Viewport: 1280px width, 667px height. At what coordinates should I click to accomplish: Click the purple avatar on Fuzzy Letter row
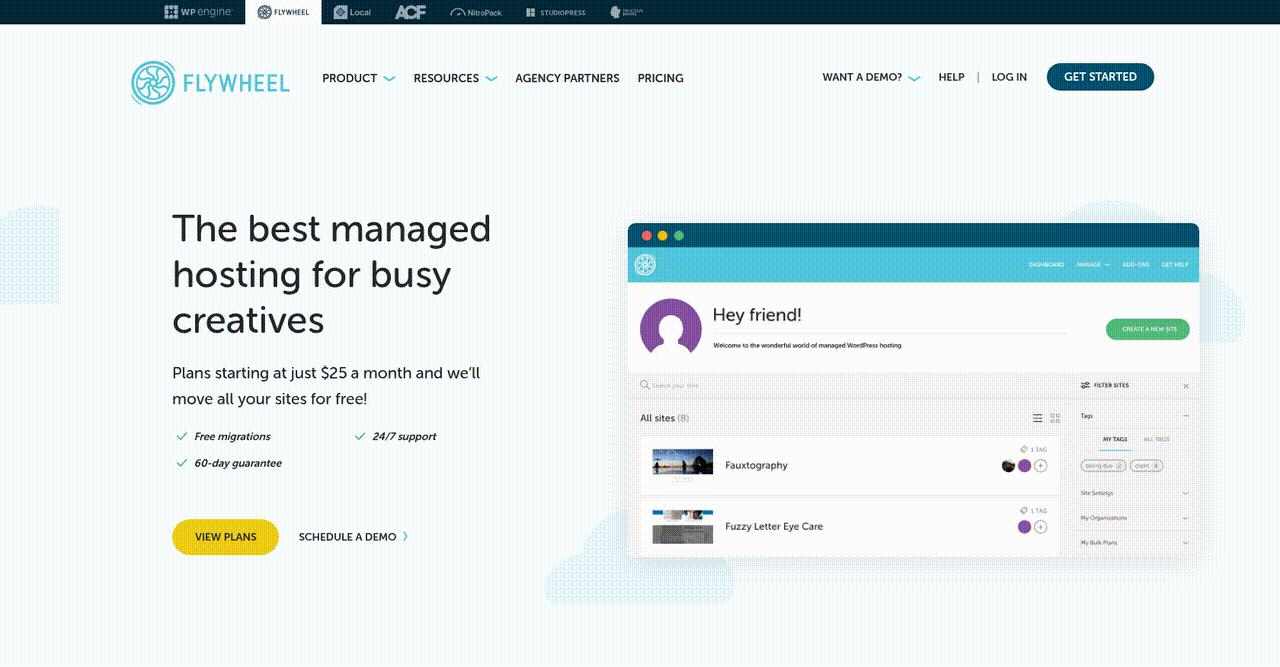tap(1024, 527)
